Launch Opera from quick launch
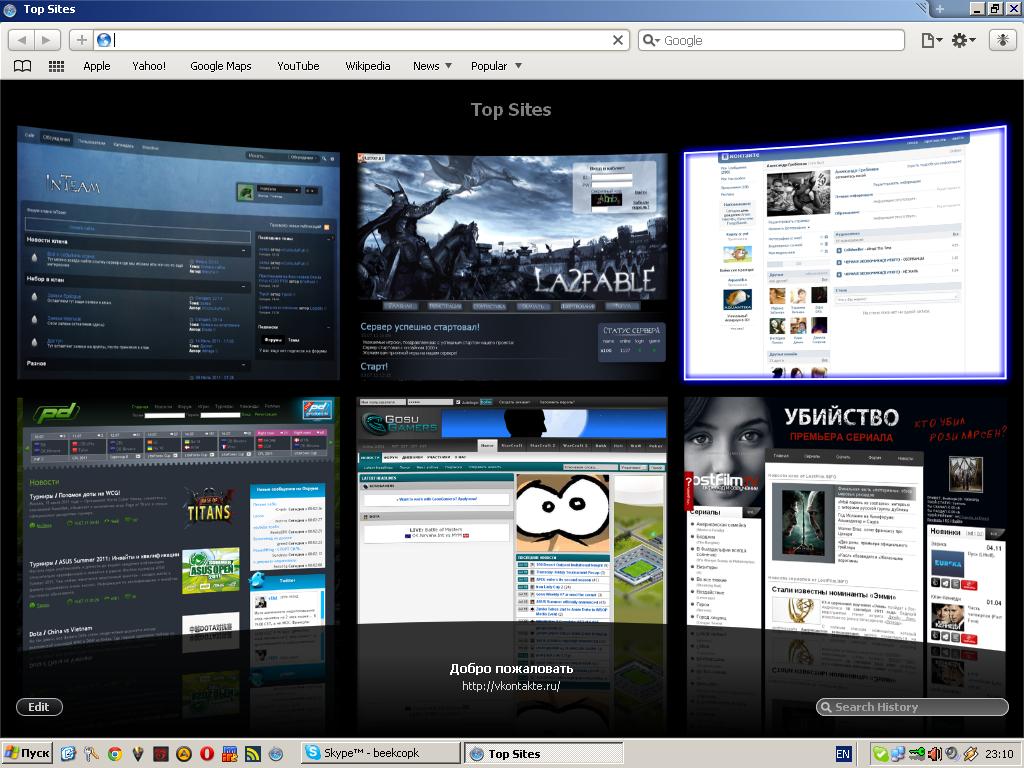The width and height of the screenshot is (1024, 768). click(x=206, y=754)
